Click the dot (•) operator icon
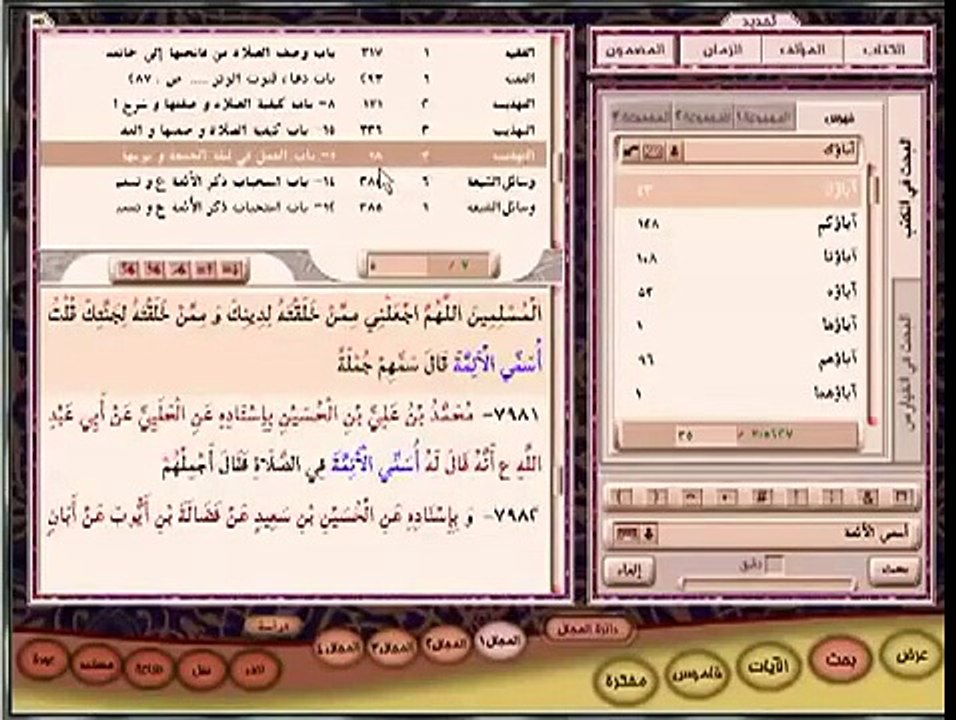The image size is (956, 720). point(727,497)
